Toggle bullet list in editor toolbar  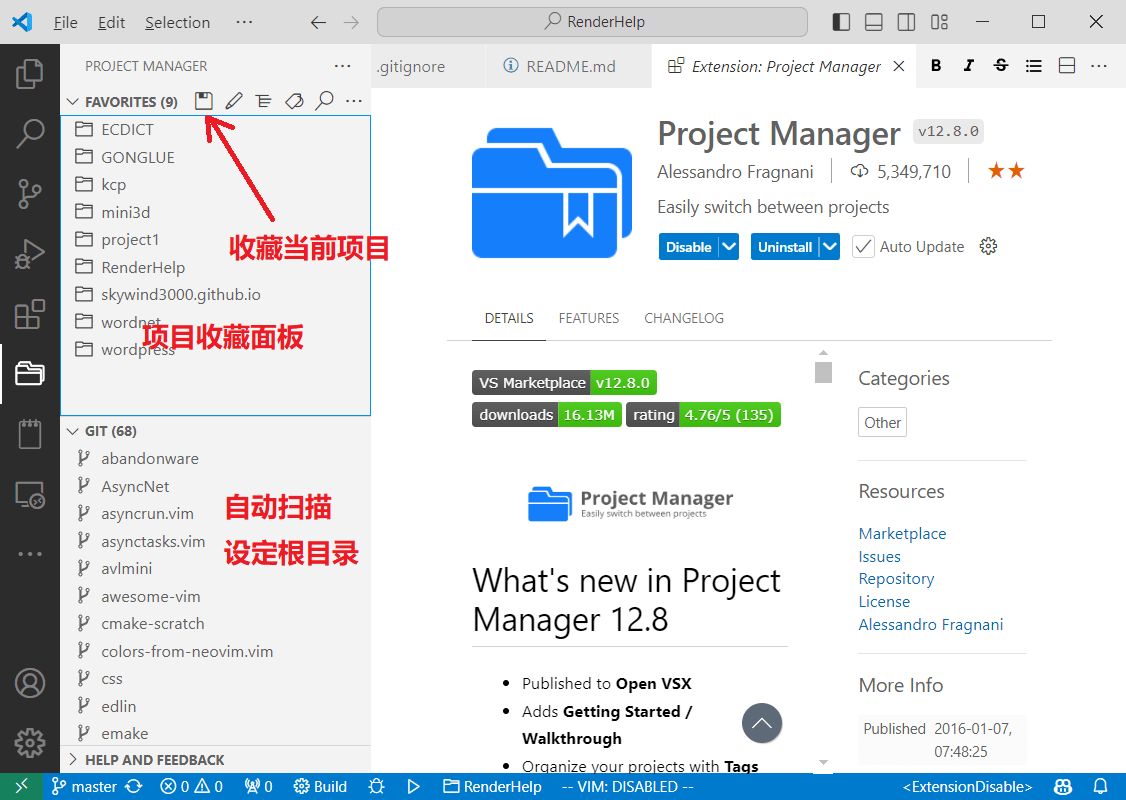[x=1033, y=66]
